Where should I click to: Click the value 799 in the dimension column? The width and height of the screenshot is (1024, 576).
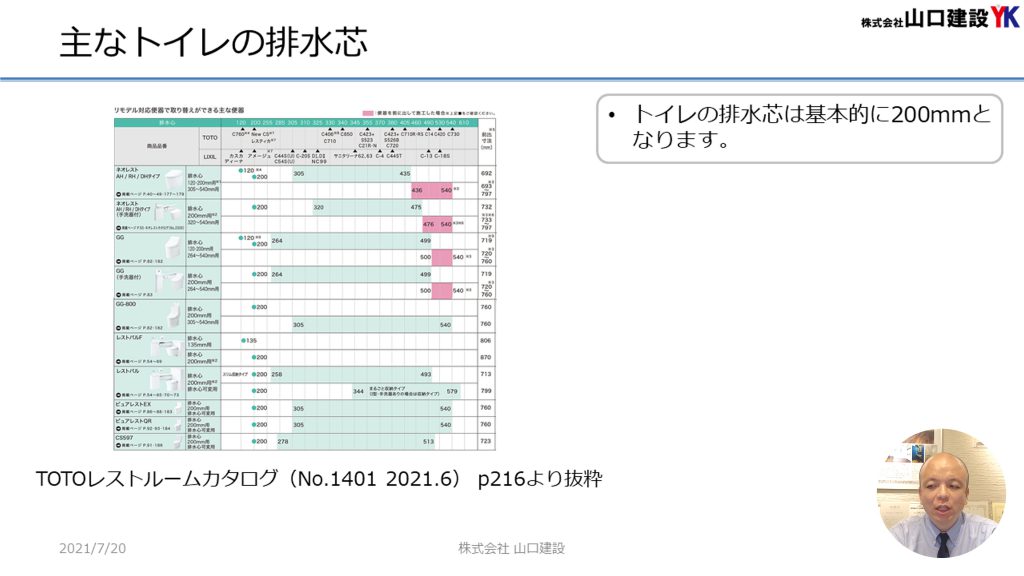(486, 391)
